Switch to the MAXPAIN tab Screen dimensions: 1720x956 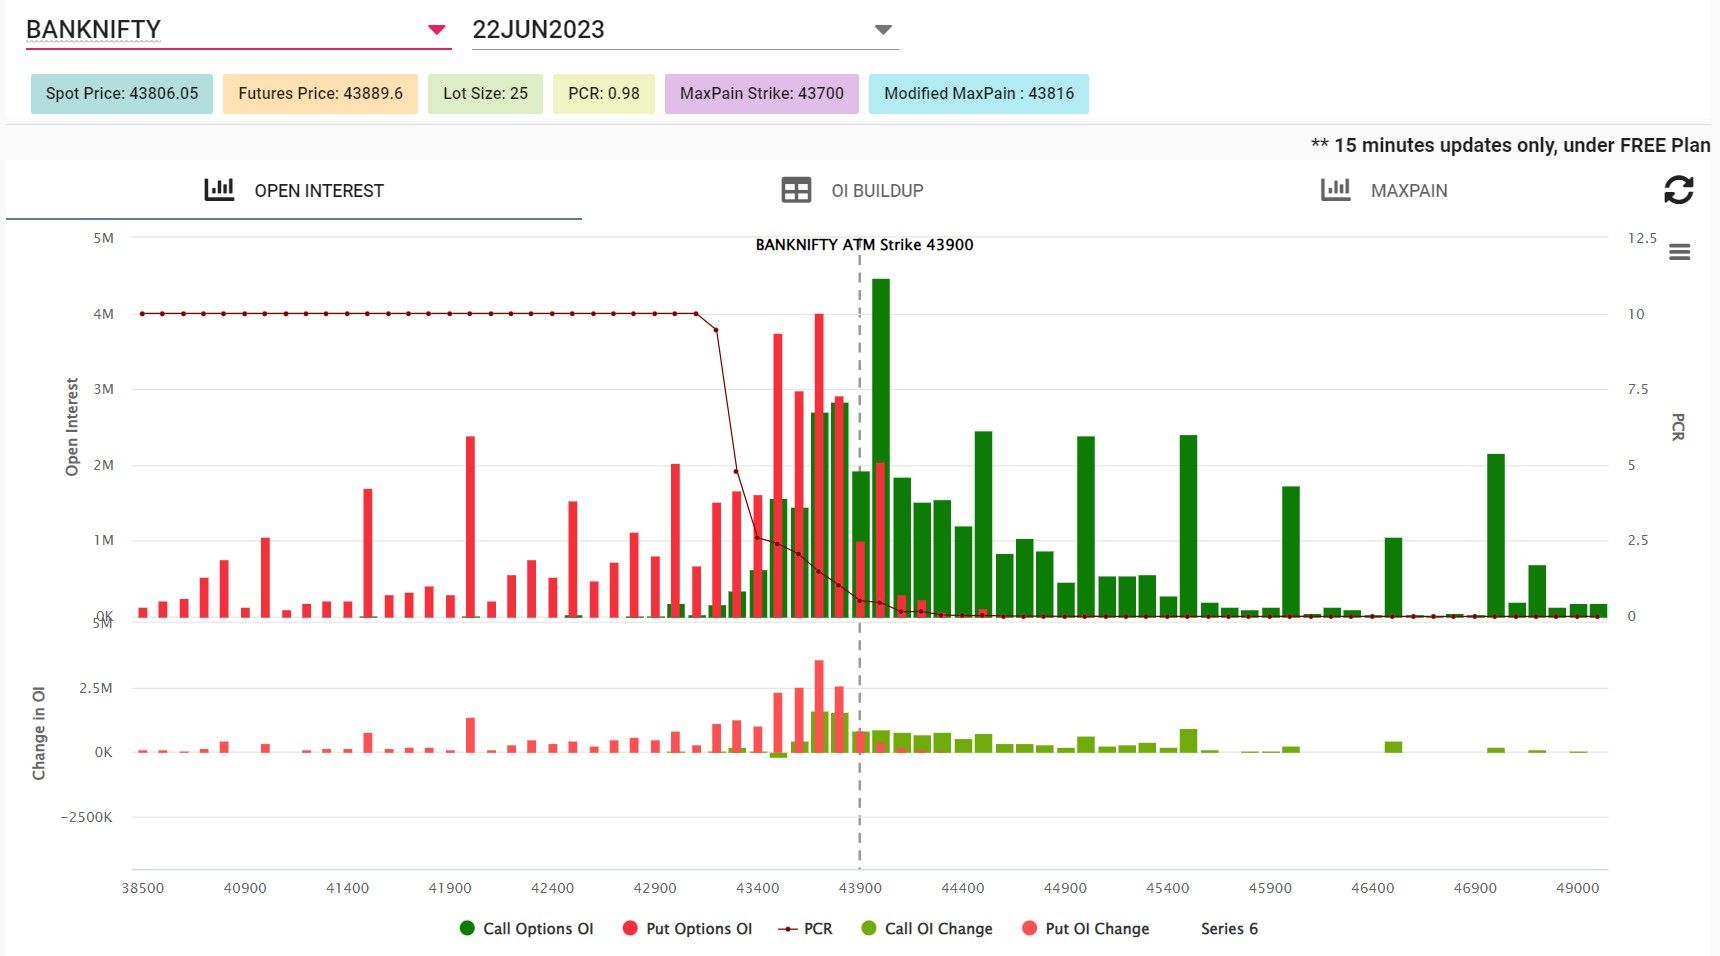point(1384,190)
